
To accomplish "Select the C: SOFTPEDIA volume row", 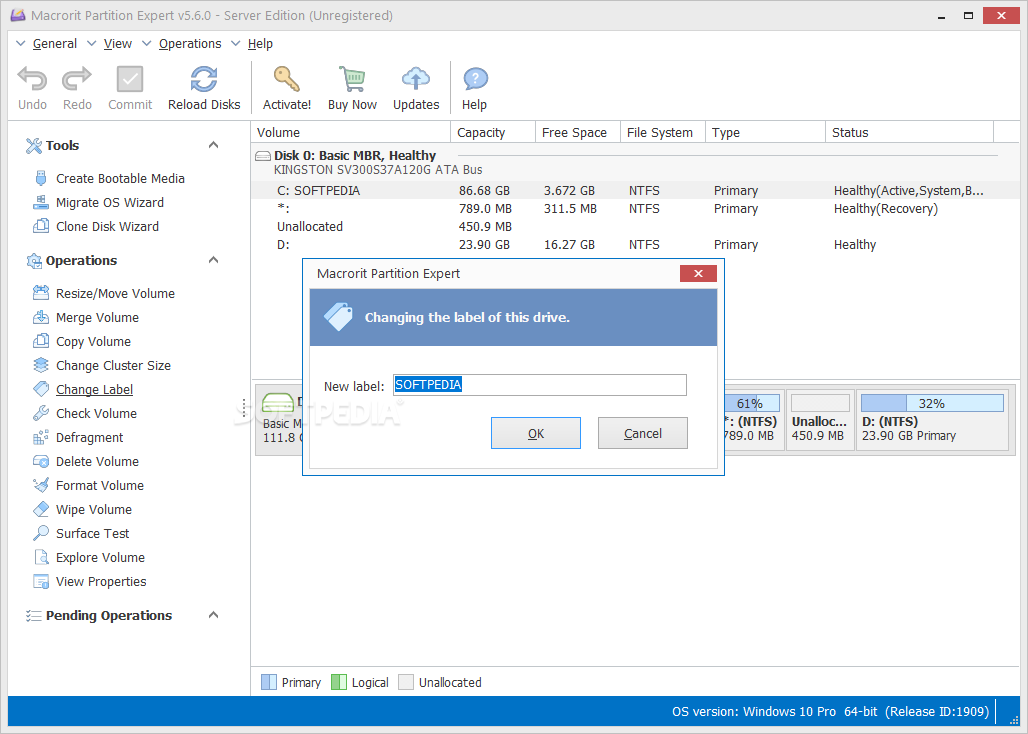I will [x=633, y=191].
